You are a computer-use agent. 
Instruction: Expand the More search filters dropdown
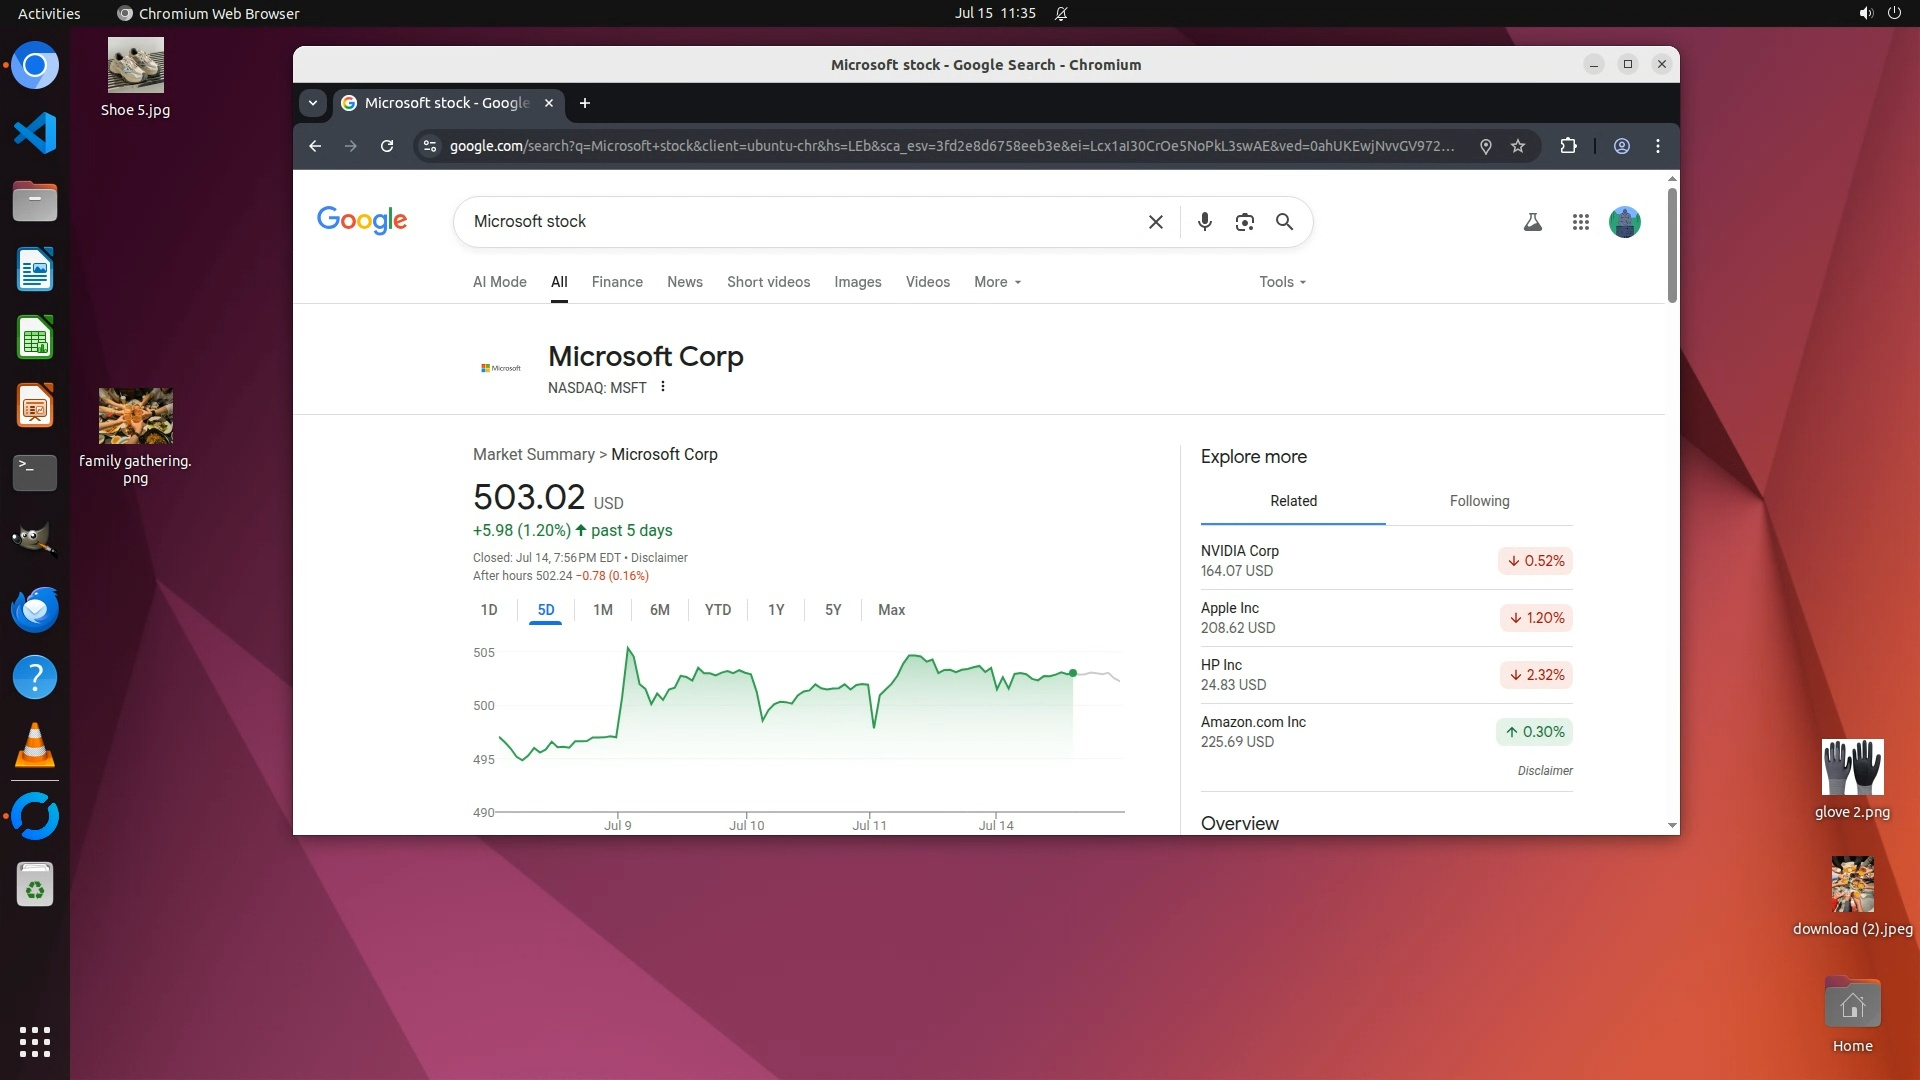(x=997, y=282)
